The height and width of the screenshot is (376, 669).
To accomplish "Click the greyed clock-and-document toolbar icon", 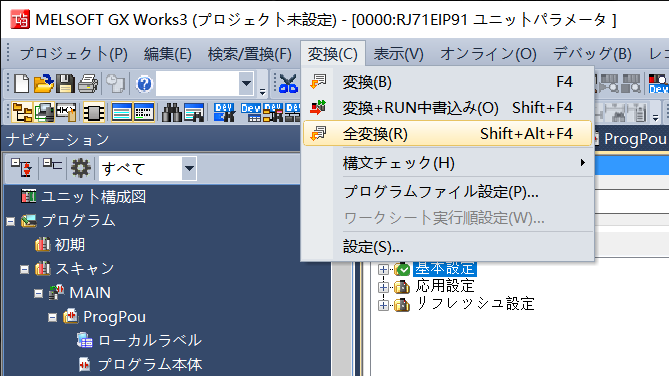I will click(x=115, y=84).
